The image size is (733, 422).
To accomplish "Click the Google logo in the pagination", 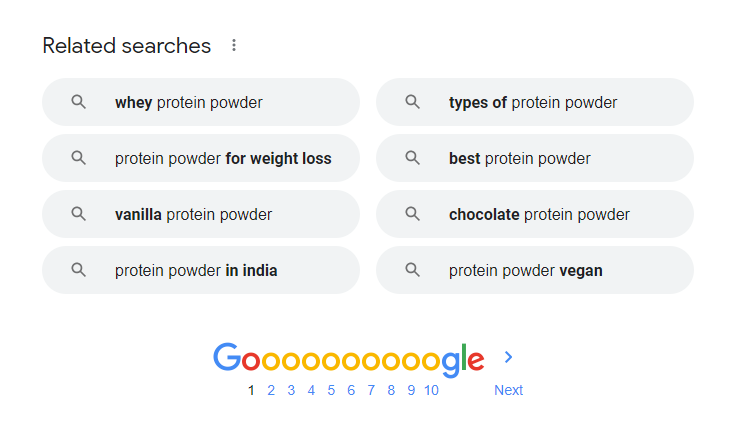I will (x=348, y=359).
